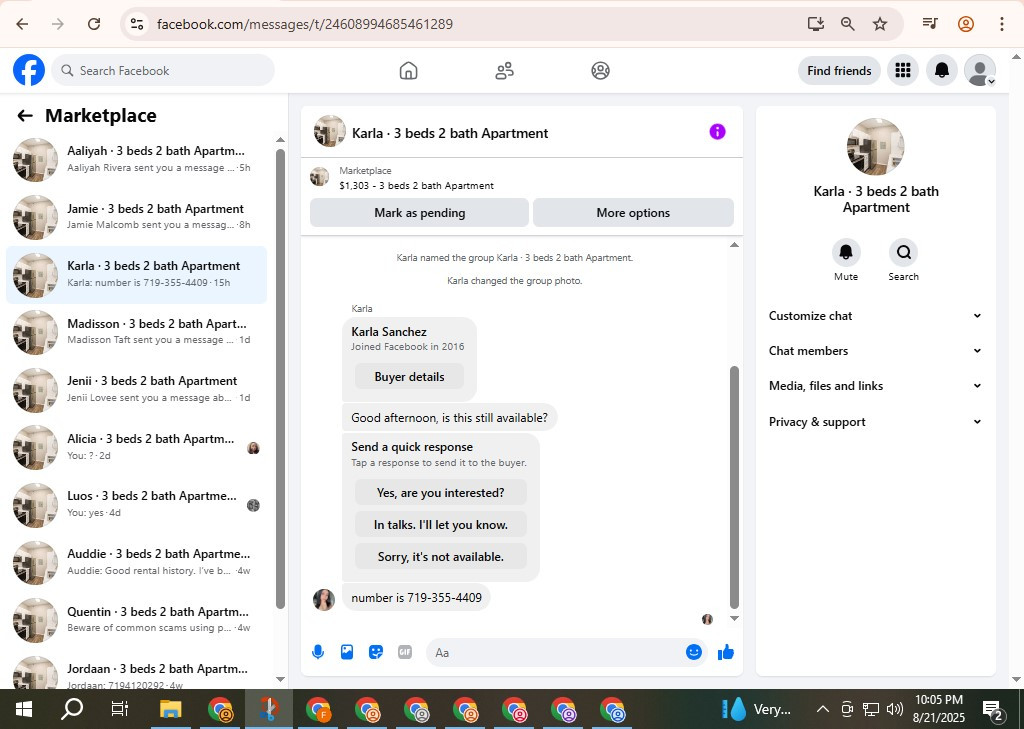
Task: Click the install app icon in address bar
Action: coord(816,24)
